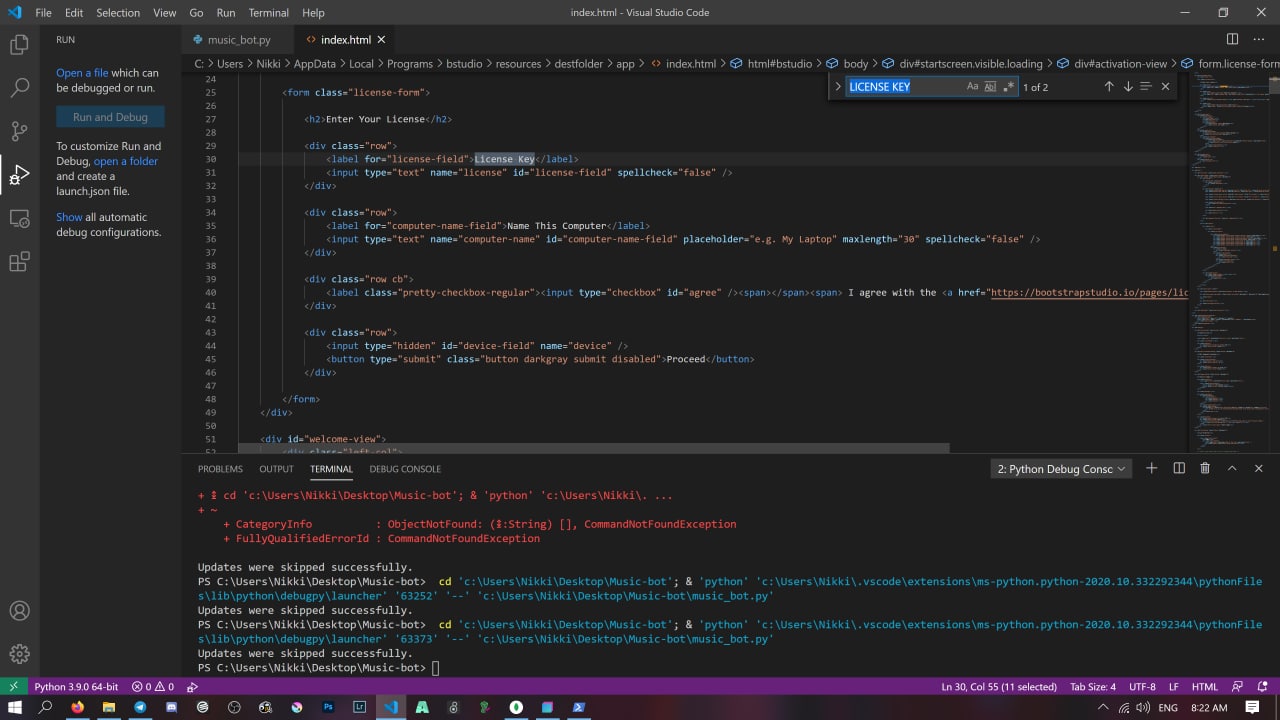The image size is (1280, 720).
Task: Click the horizontal editor scrollbar
Action: point(593,449)
